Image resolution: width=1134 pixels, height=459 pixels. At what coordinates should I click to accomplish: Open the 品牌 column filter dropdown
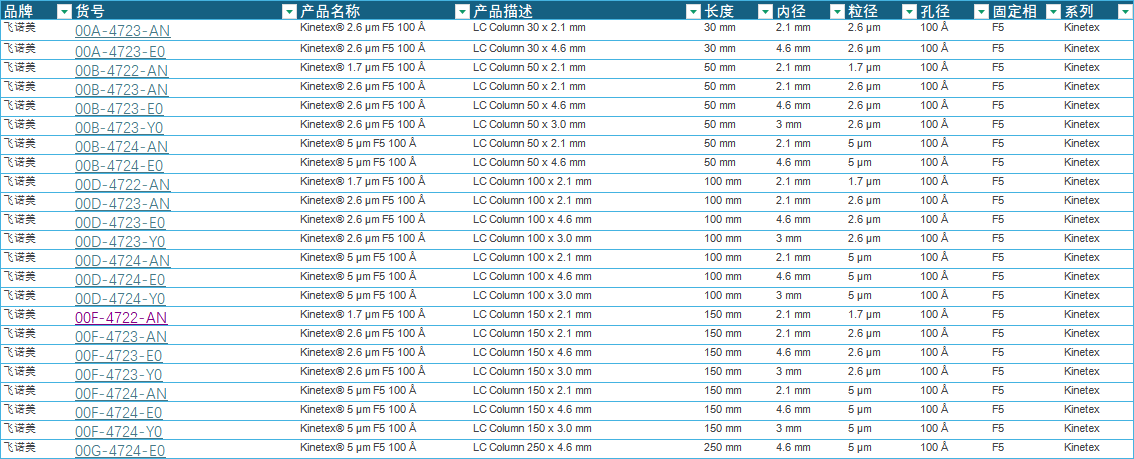[64, 11]
